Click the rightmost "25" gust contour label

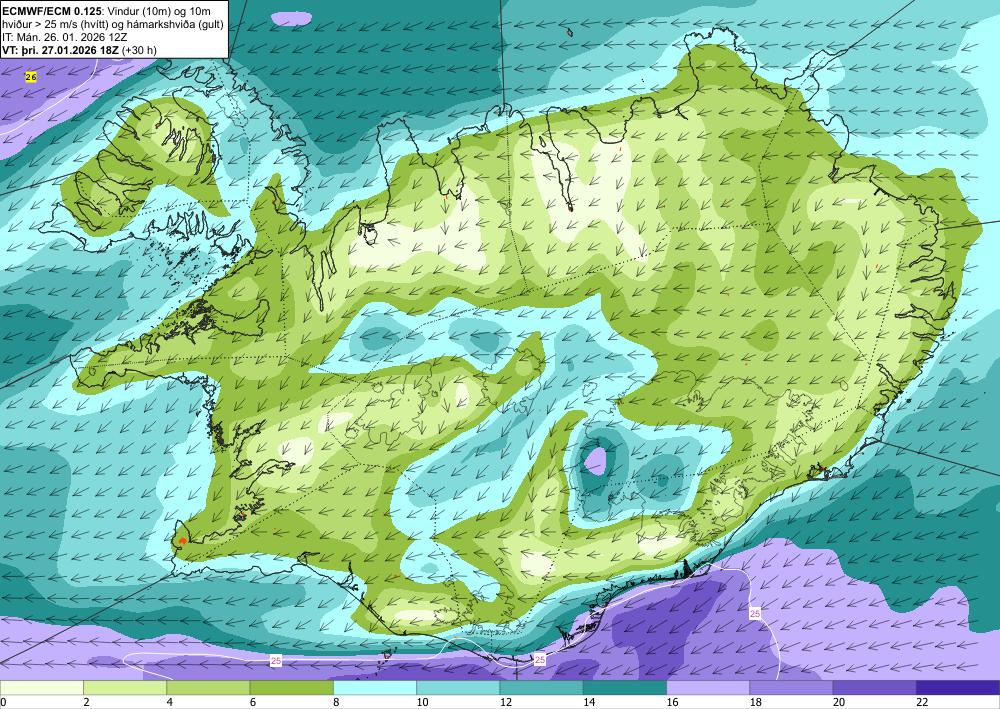coord(755,613)
